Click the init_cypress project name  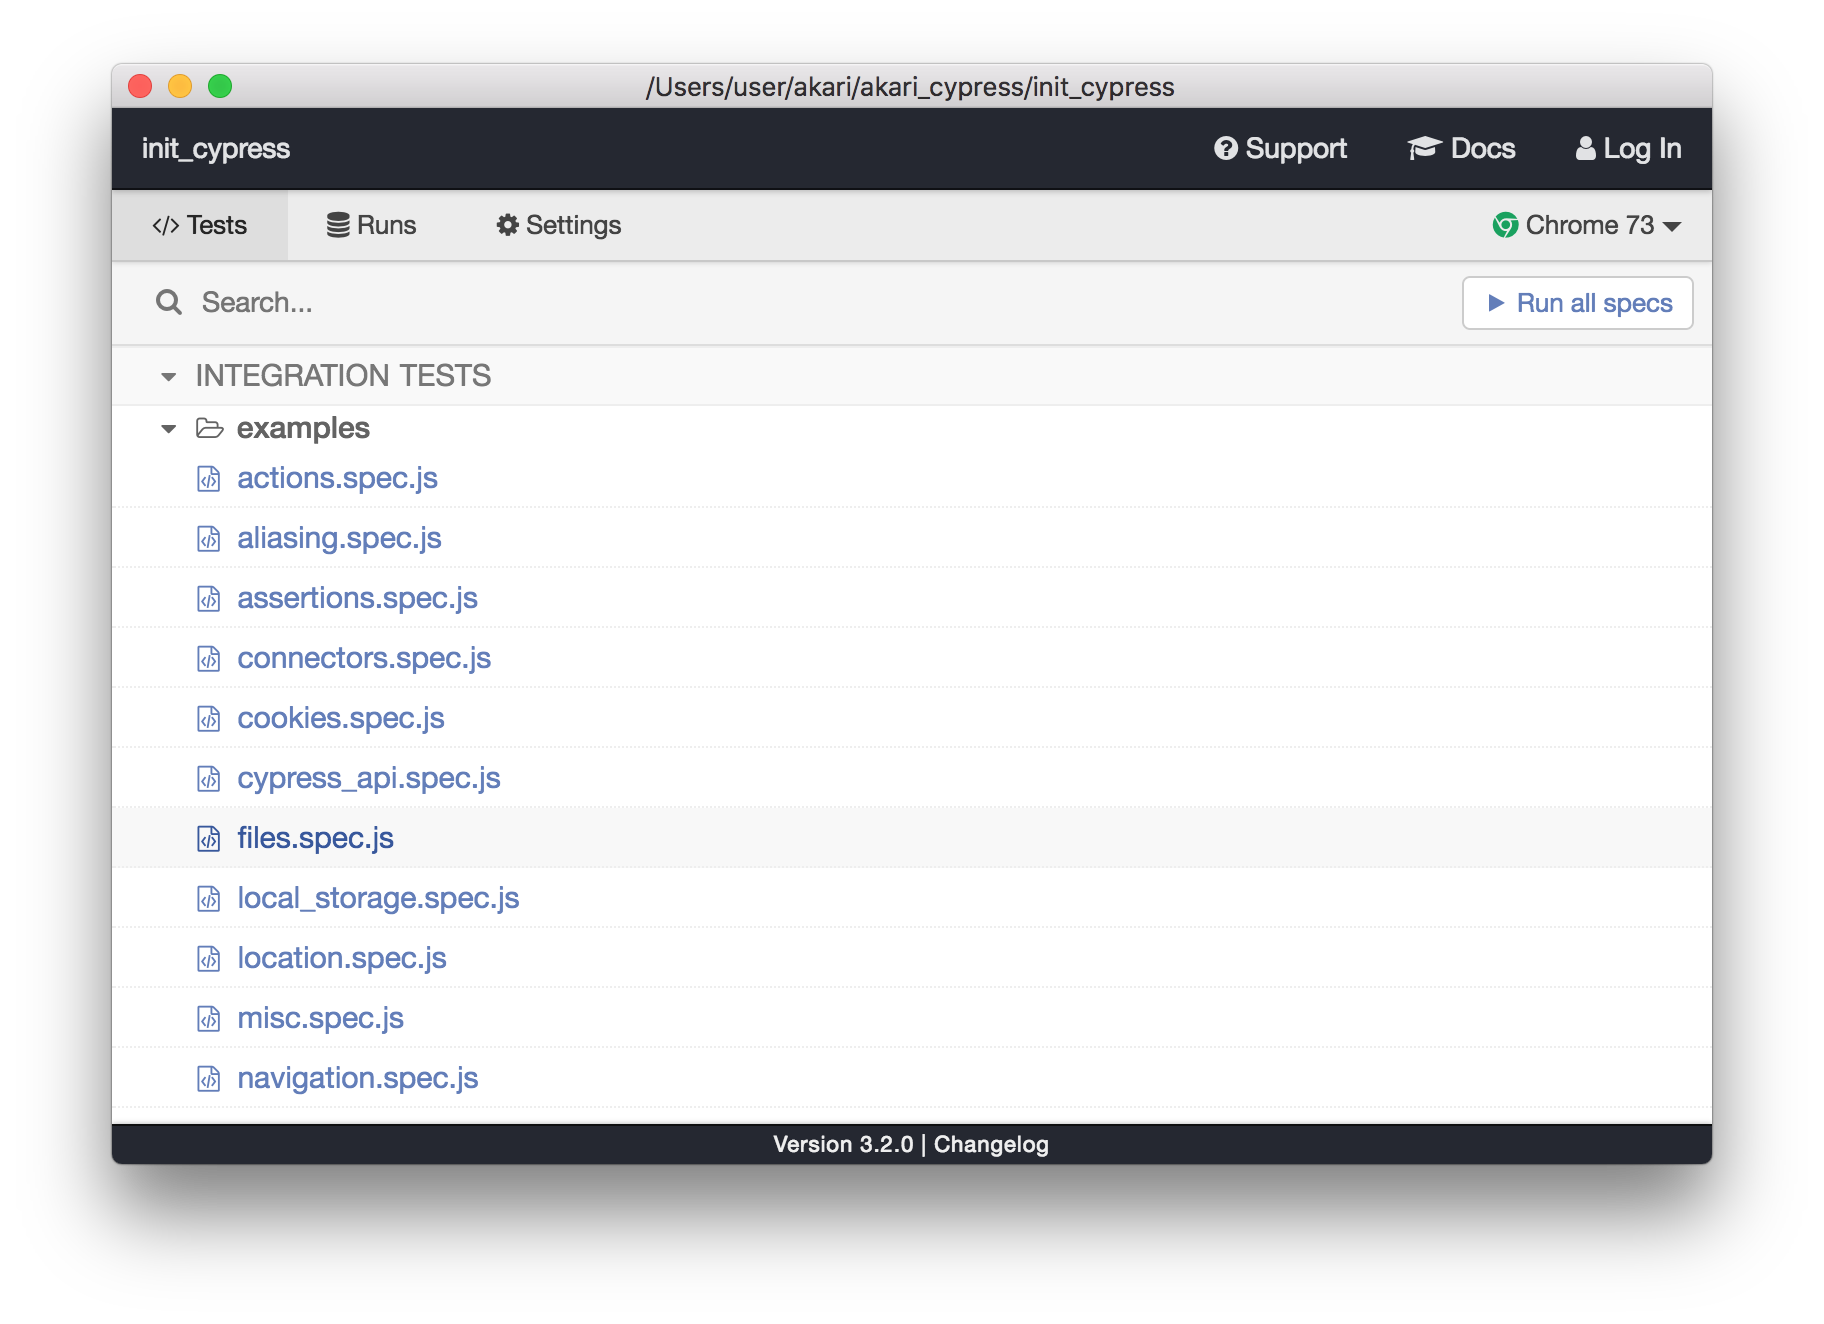tap(216, 148)
